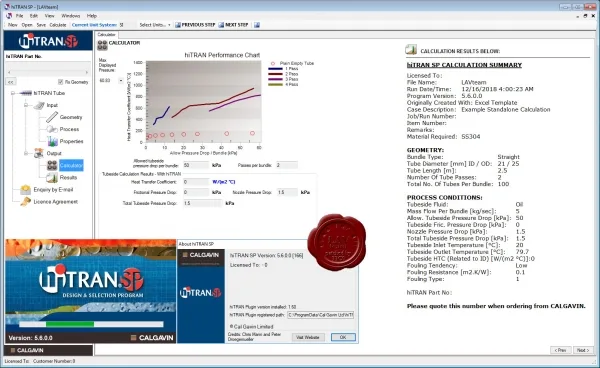Toggle the Fix Geometry checkbox
The image size is (600, 368).
pyautogui.click(x=60, y=82)
